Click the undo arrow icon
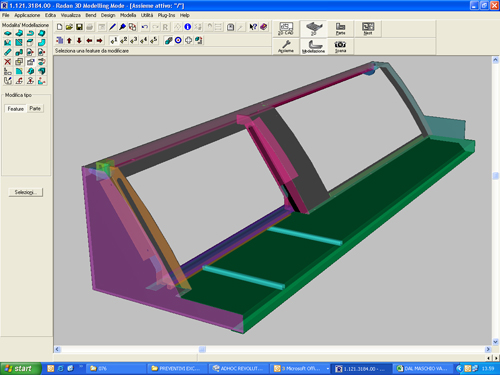This screenshot has height=375, width=500. tap(145, 27)
